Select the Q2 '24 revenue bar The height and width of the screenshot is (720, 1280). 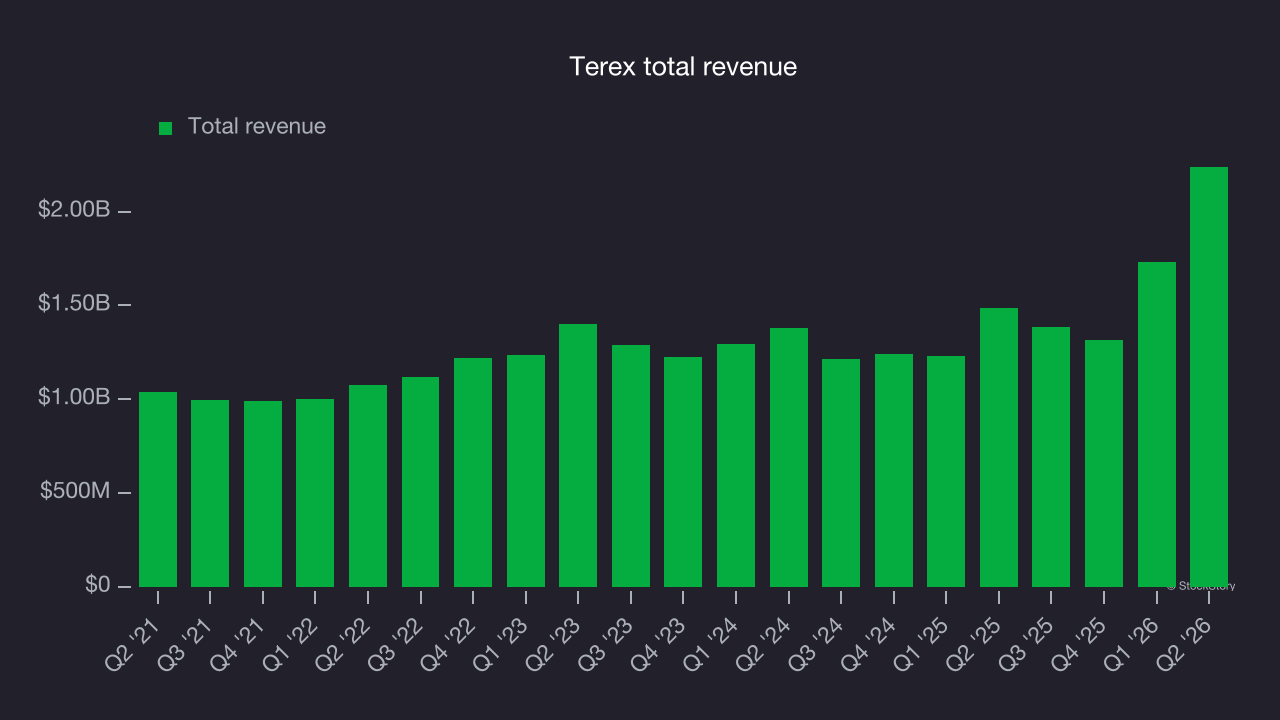[x=789, y=457]
